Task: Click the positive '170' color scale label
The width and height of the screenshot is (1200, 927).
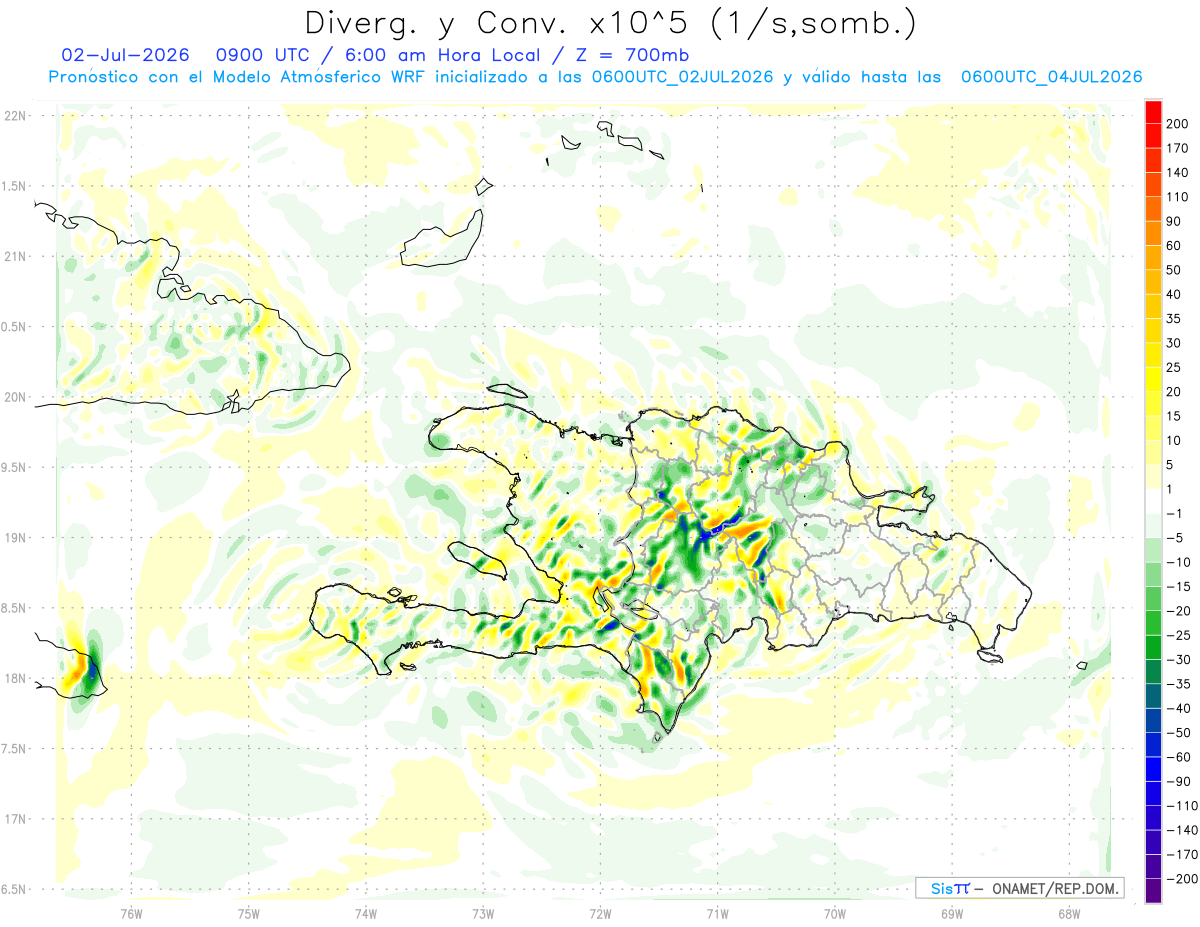Action: (x=1177, y=148)
